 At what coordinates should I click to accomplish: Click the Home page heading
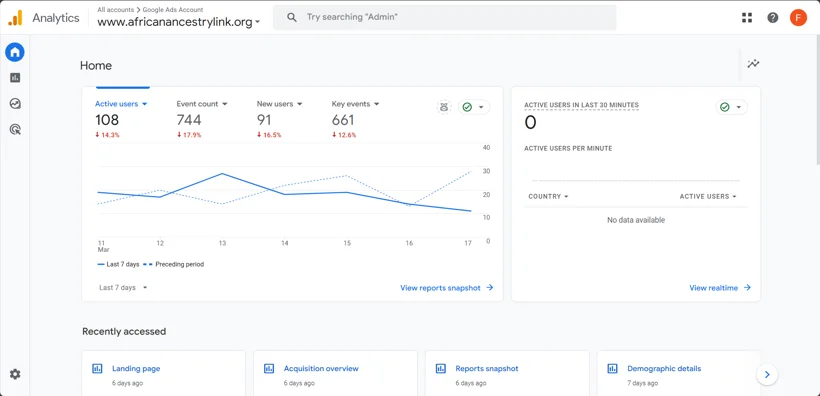click(x=96, y=65)
